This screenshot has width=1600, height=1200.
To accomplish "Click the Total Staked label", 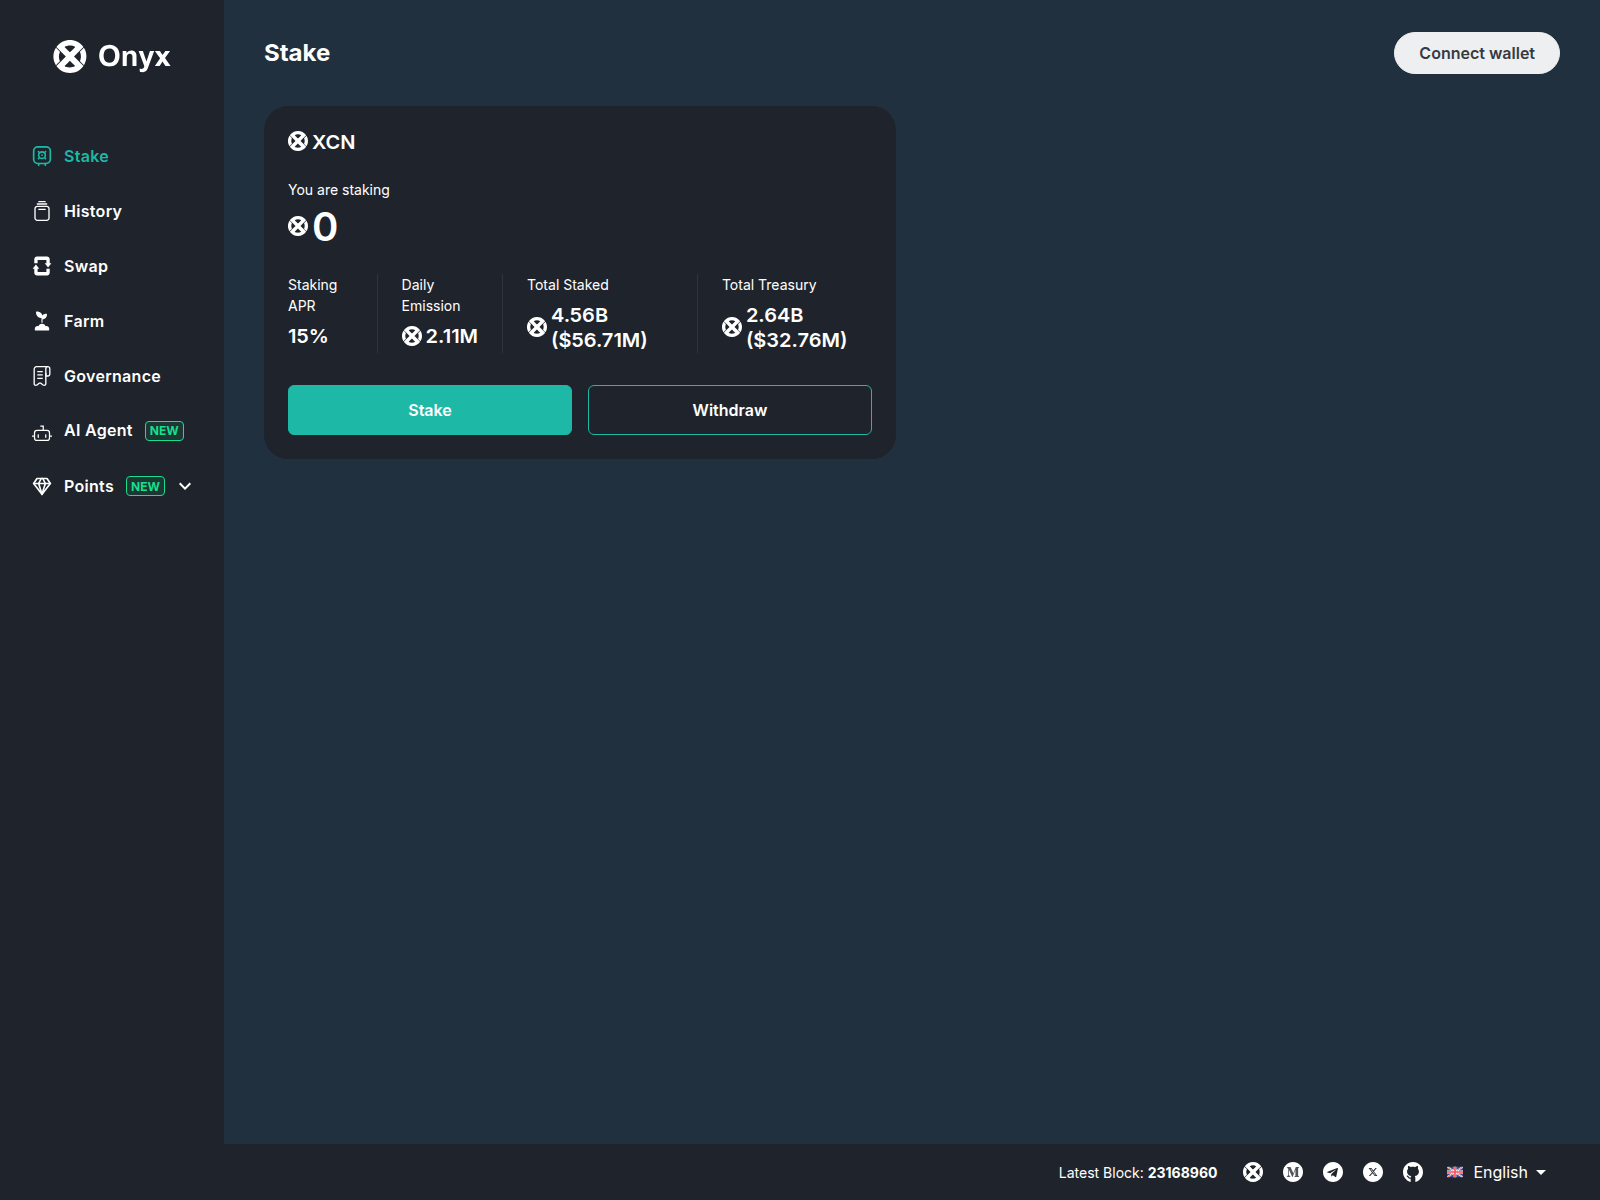I will (568, 285).
